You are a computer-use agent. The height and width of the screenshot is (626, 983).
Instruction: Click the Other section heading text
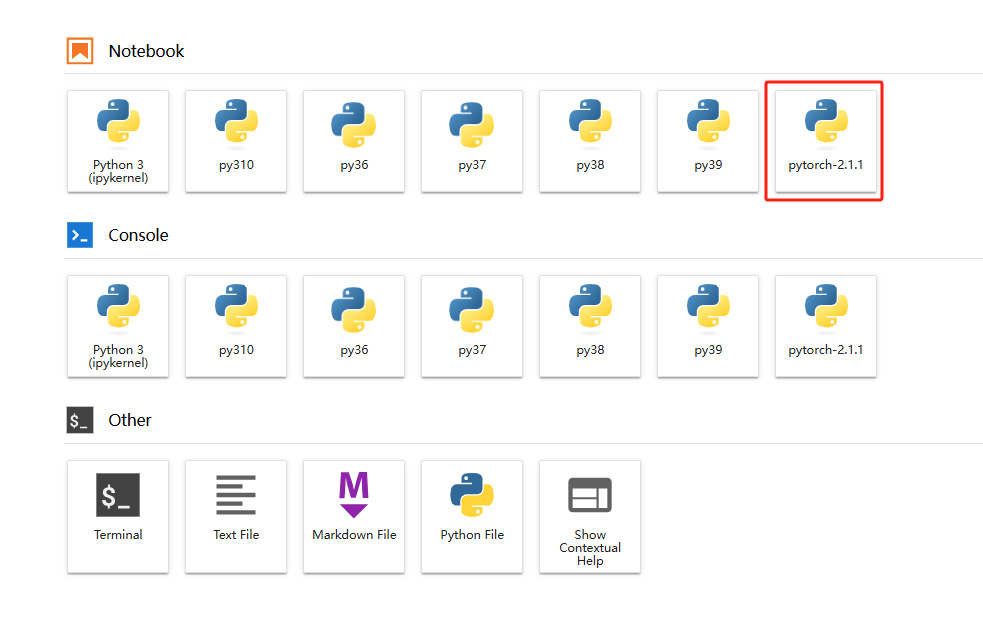coord(130,420)
